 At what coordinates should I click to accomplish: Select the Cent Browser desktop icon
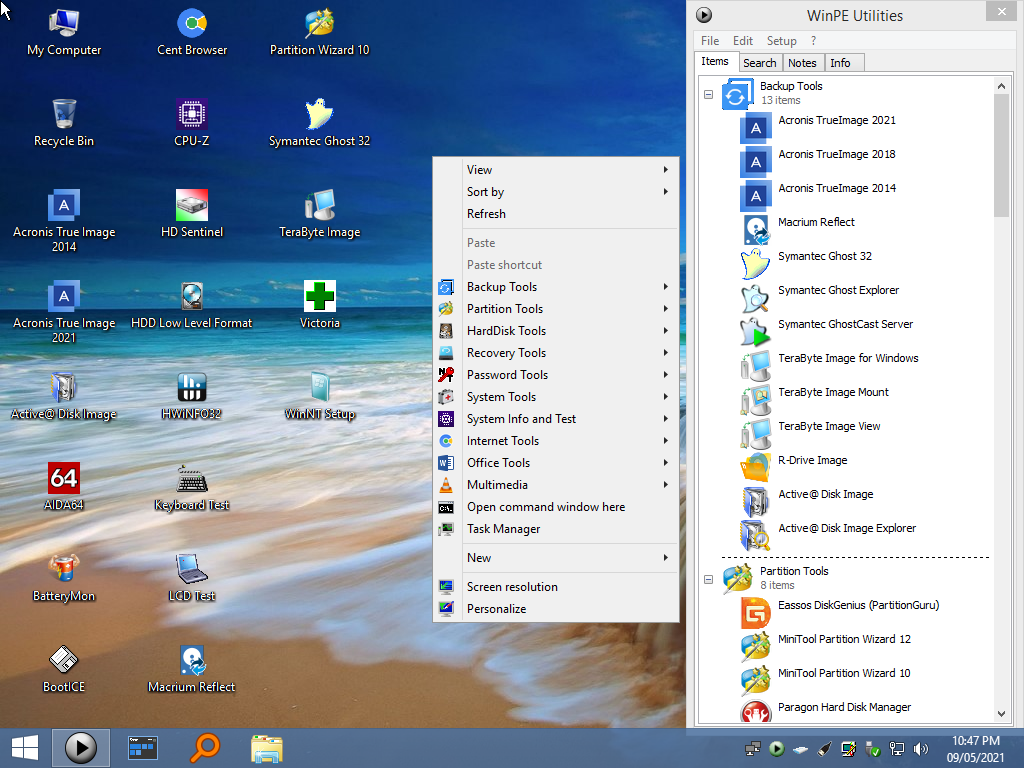192,33
